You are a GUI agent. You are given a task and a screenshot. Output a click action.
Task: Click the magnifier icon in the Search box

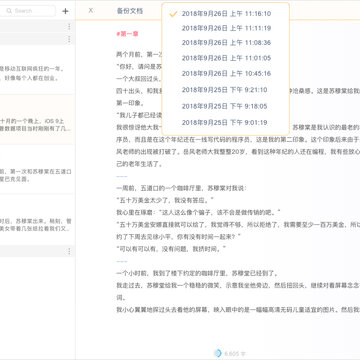(x=9, y=11)
